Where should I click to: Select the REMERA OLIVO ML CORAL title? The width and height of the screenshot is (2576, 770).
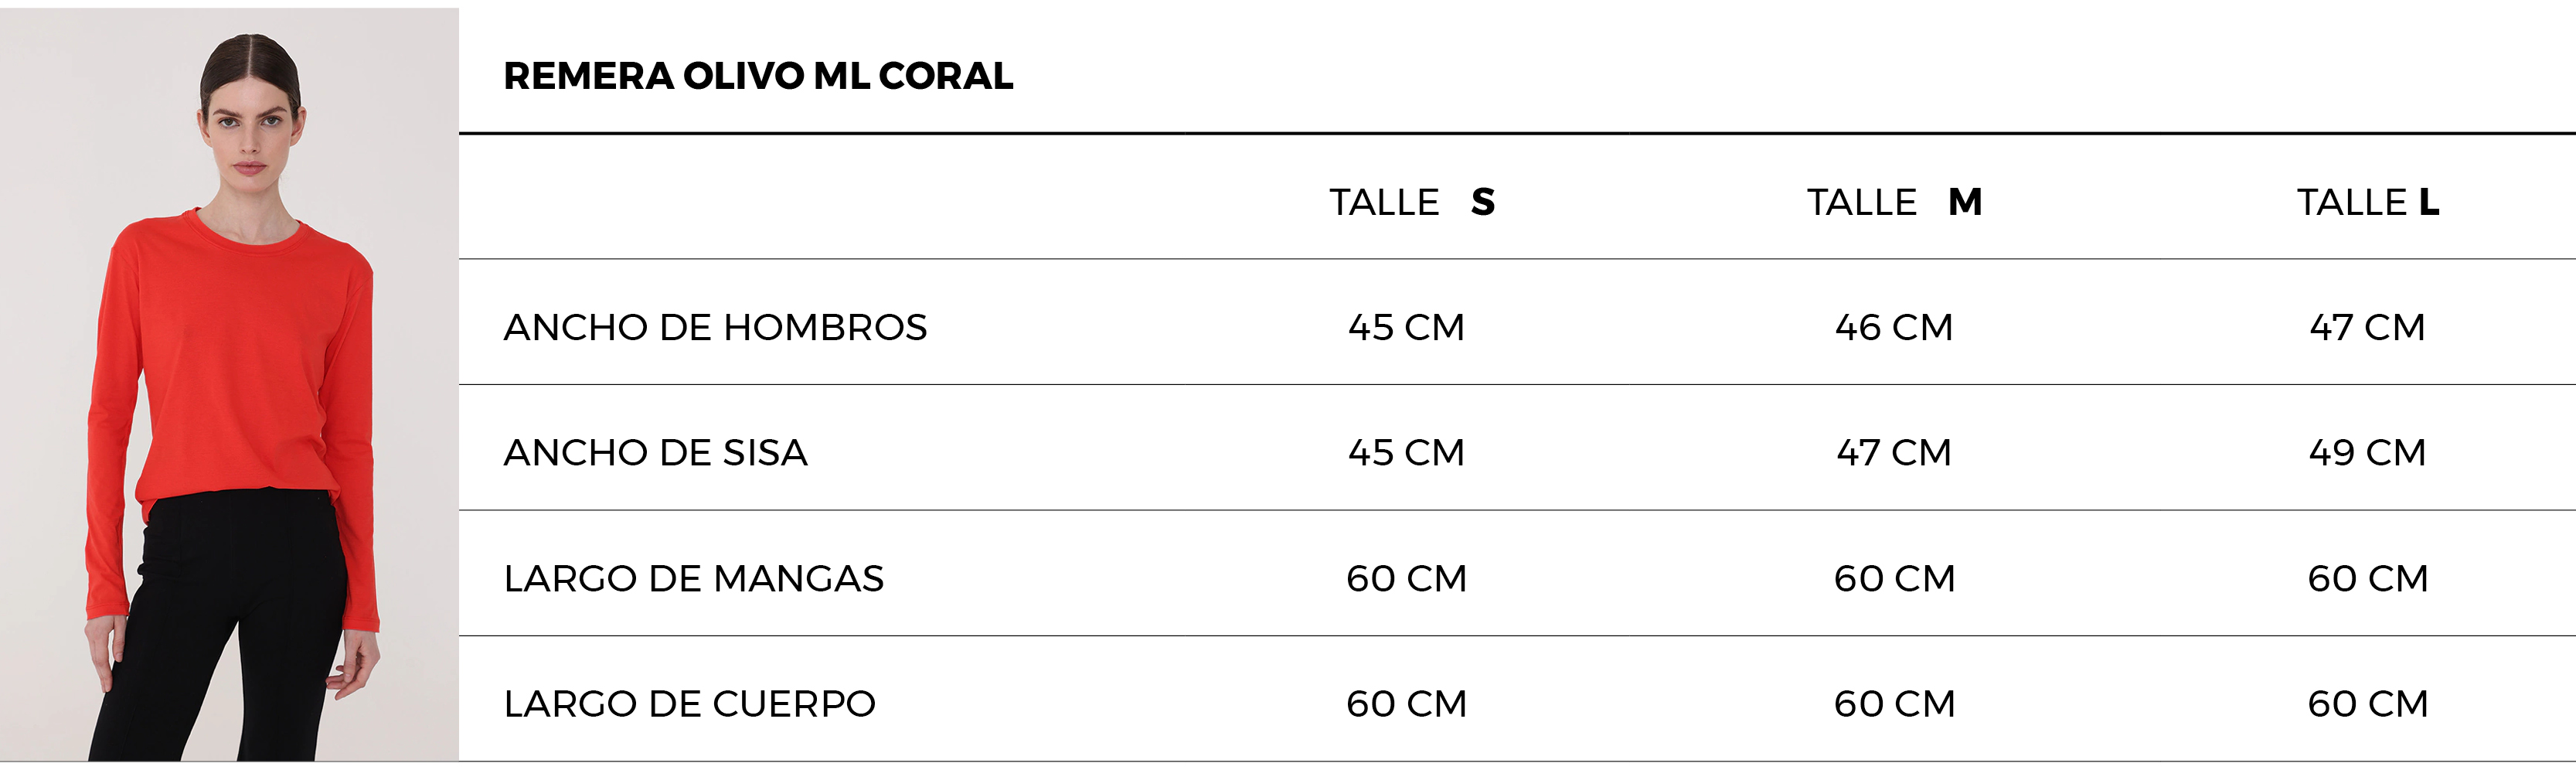click(758, 76)
